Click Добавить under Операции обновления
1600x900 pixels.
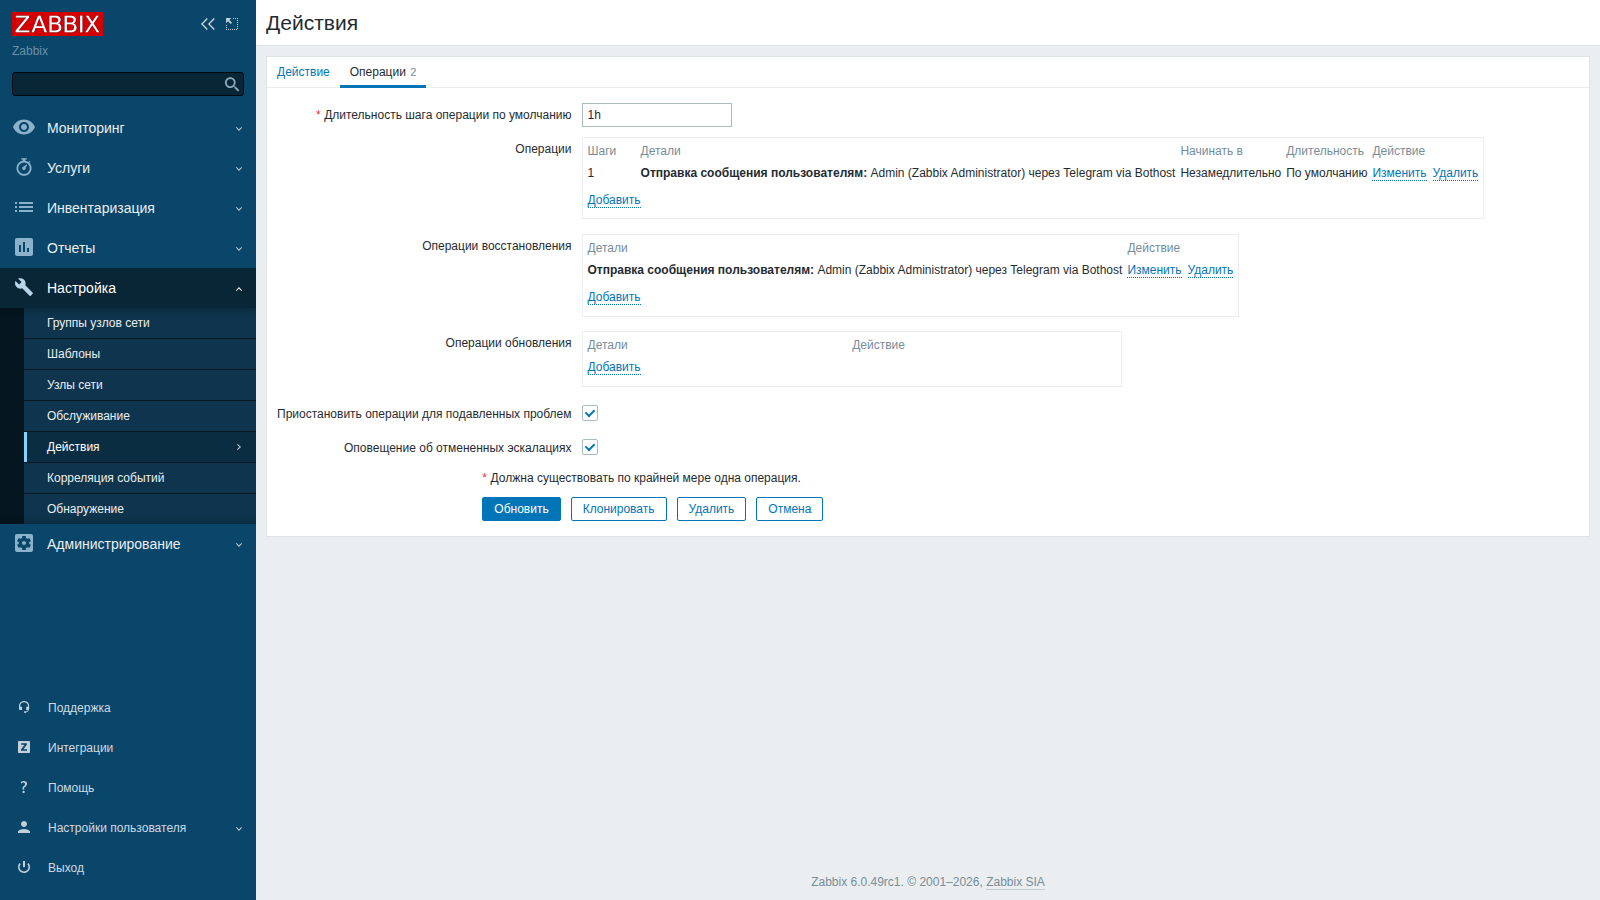tap(614, 367)
